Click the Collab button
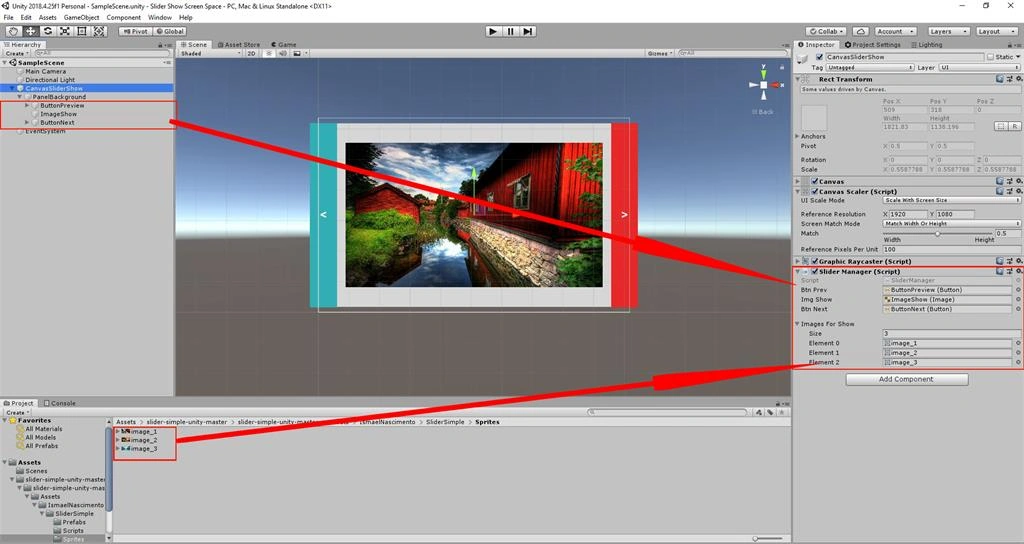This screenshot has height=544, width=1024. tap(826, 31)
